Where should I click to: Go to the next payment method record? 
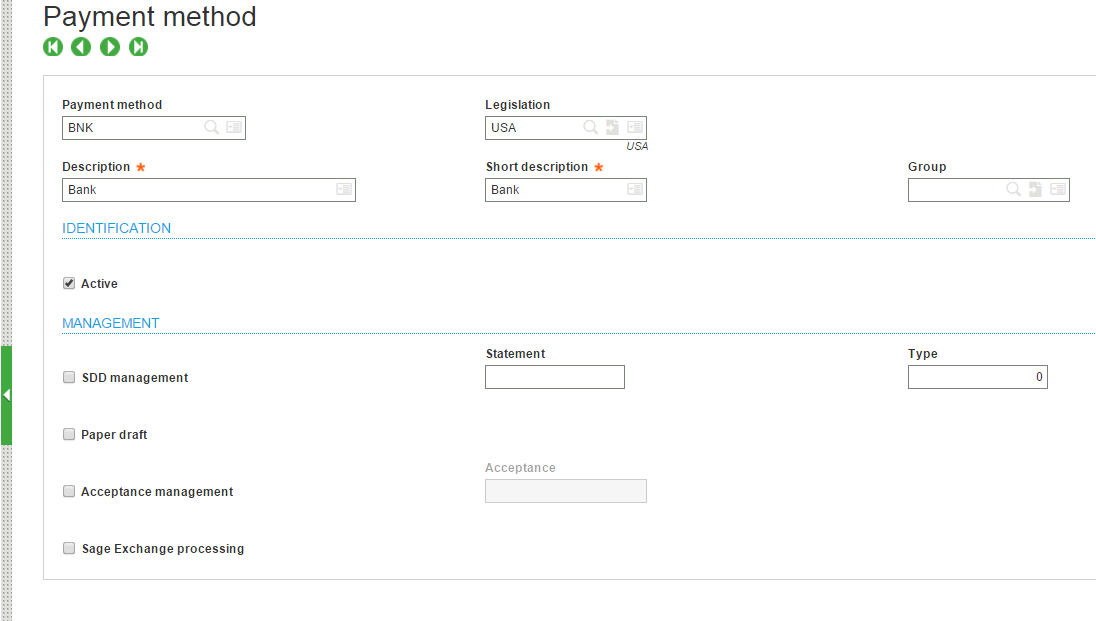coord(110,47)
